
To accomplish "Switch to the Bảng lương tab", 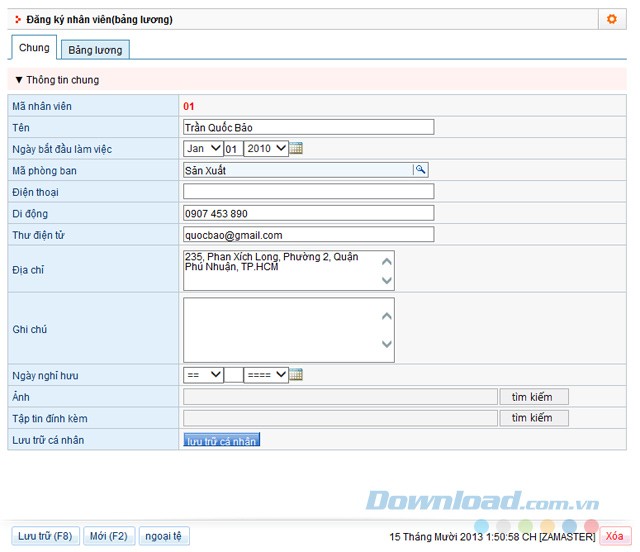I will (95, 50).
